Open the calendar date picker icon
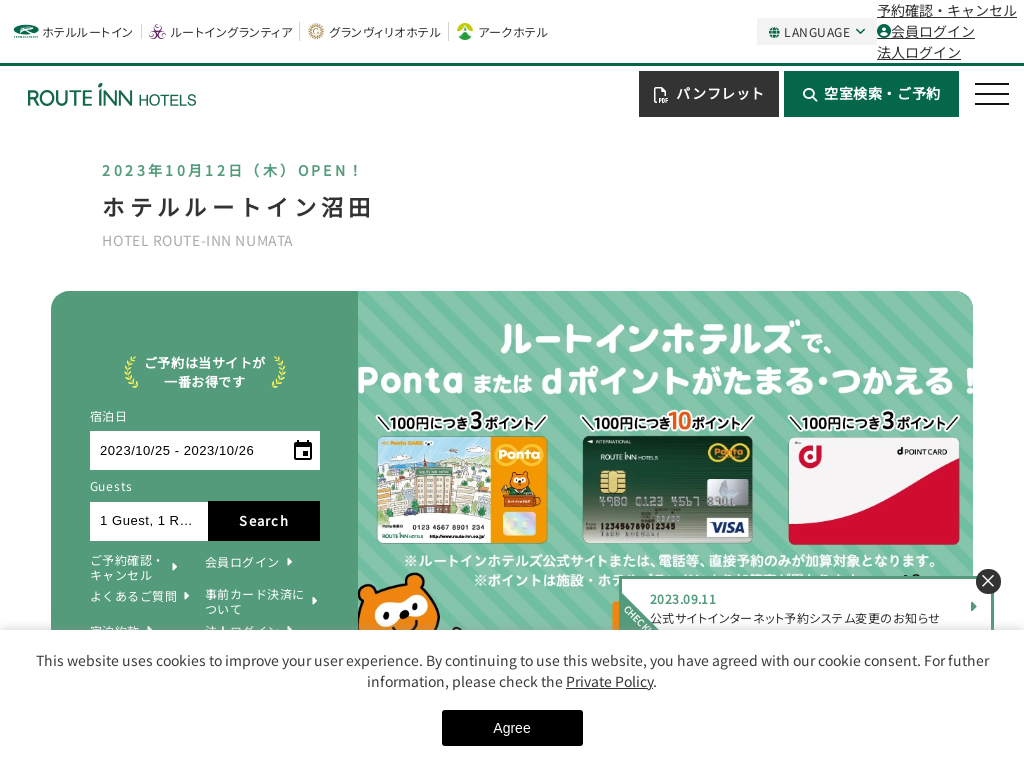The height and width of the screenshot is (768, 1024). [303, 451]
